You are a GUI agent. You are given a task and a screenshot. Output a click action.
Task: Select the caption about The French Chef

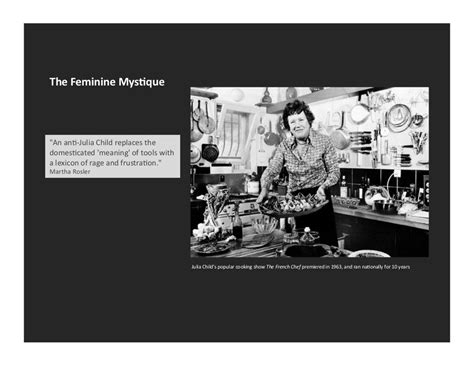[x=301, y=267]
